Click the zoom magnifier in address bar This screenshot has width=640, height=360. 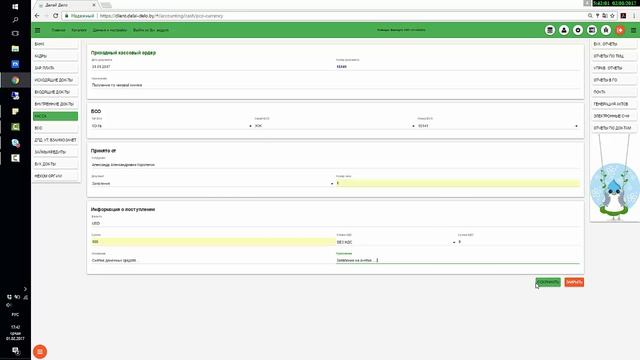coord(590,16)
